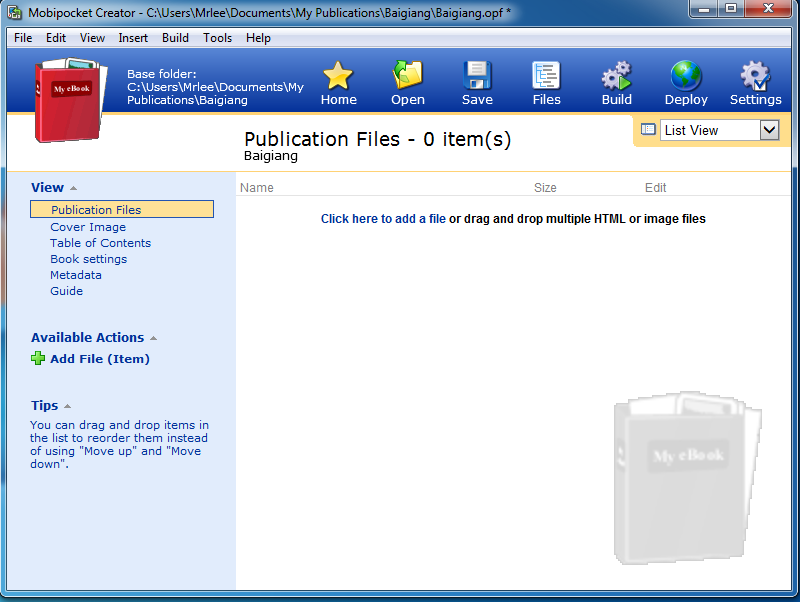Viewport: 800px width, 602px height.
Task: Build the eBook using Build gears icon
Action: tap(616, 77)
